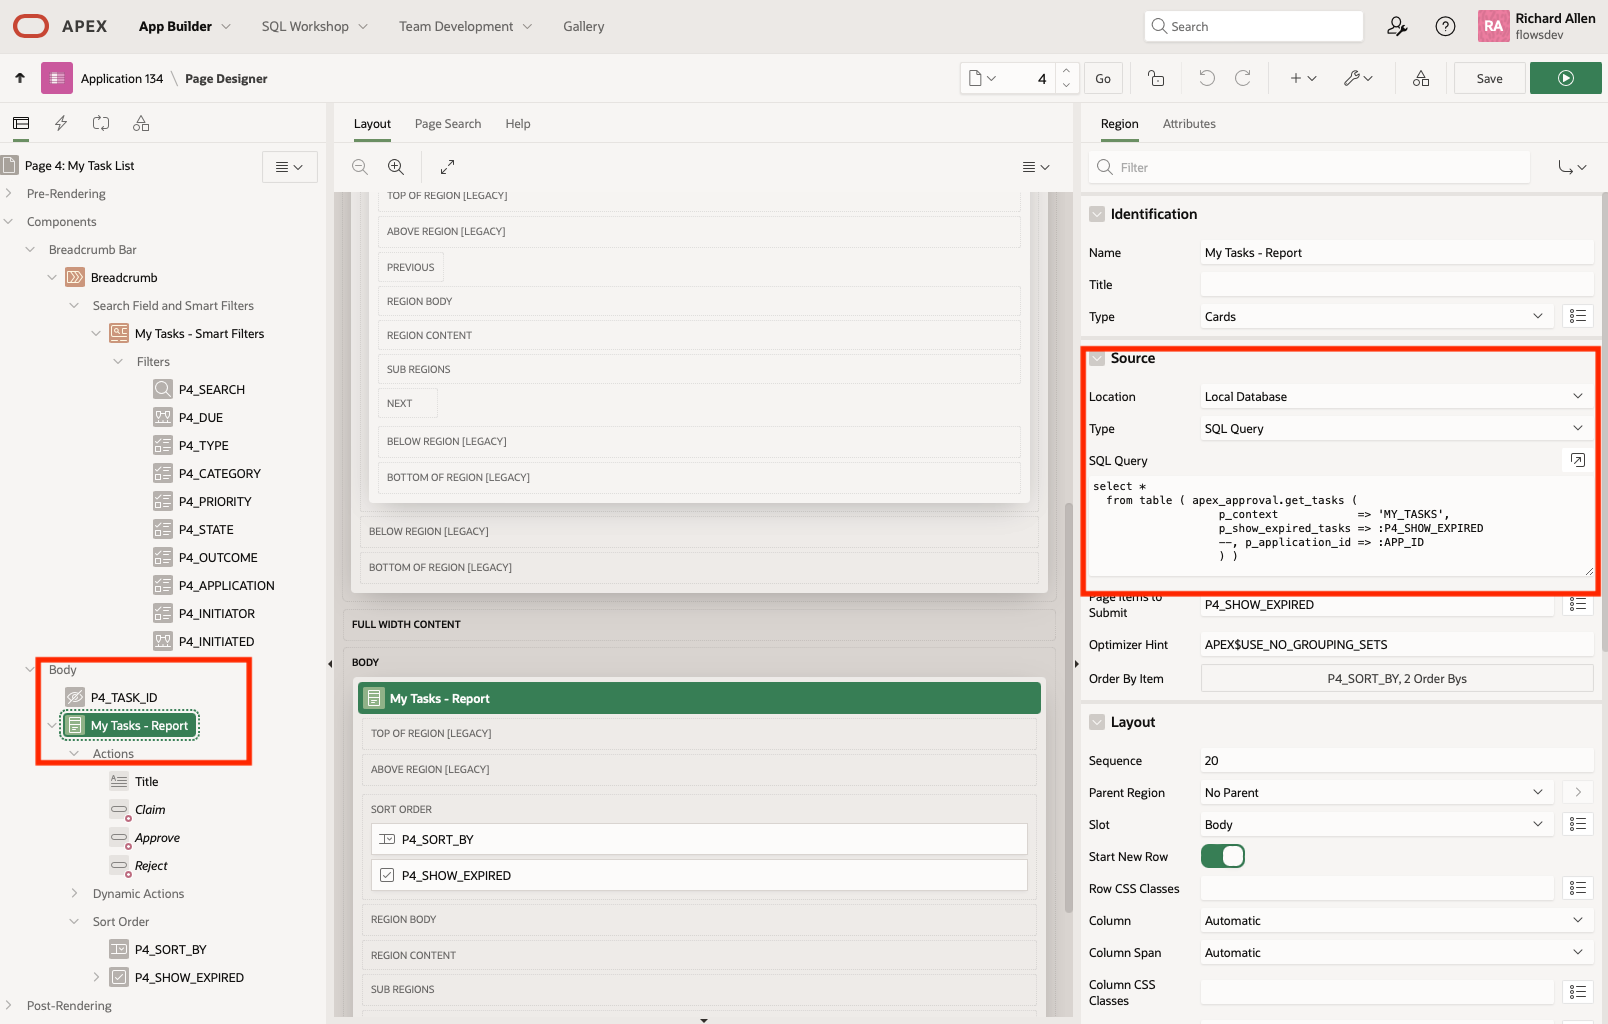Open the layout pane options menu

(1036, 167)
